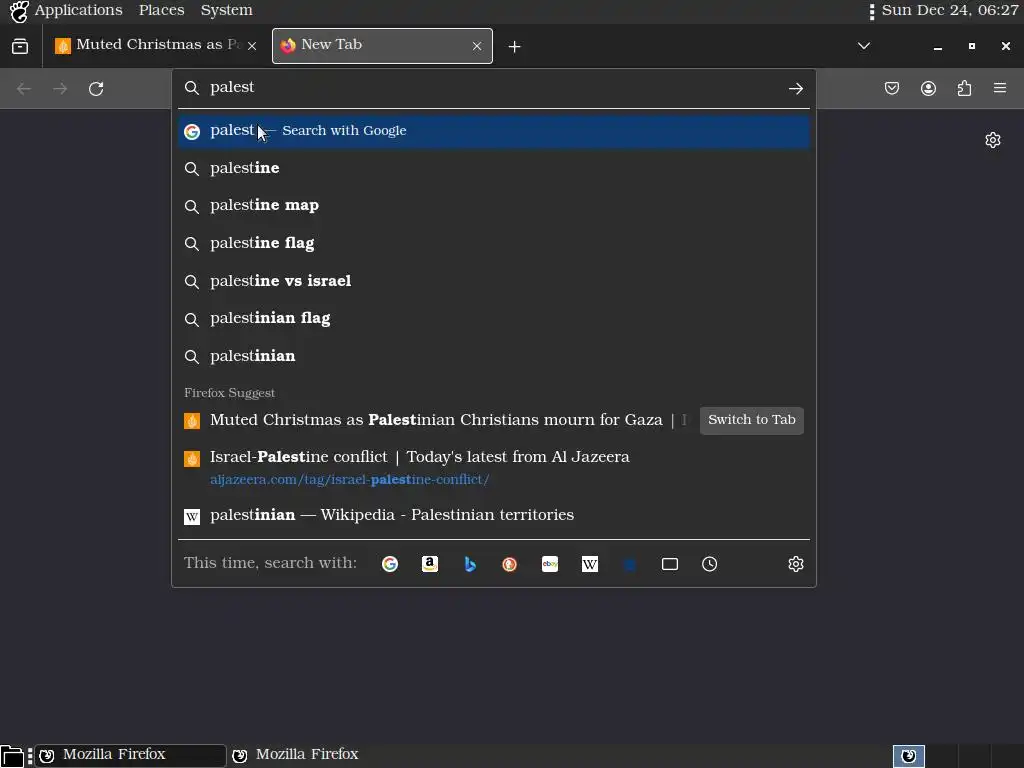Select 'palest — Search with Google' result
Screen dimensions: 1024x768
click(x=494, y=131)
